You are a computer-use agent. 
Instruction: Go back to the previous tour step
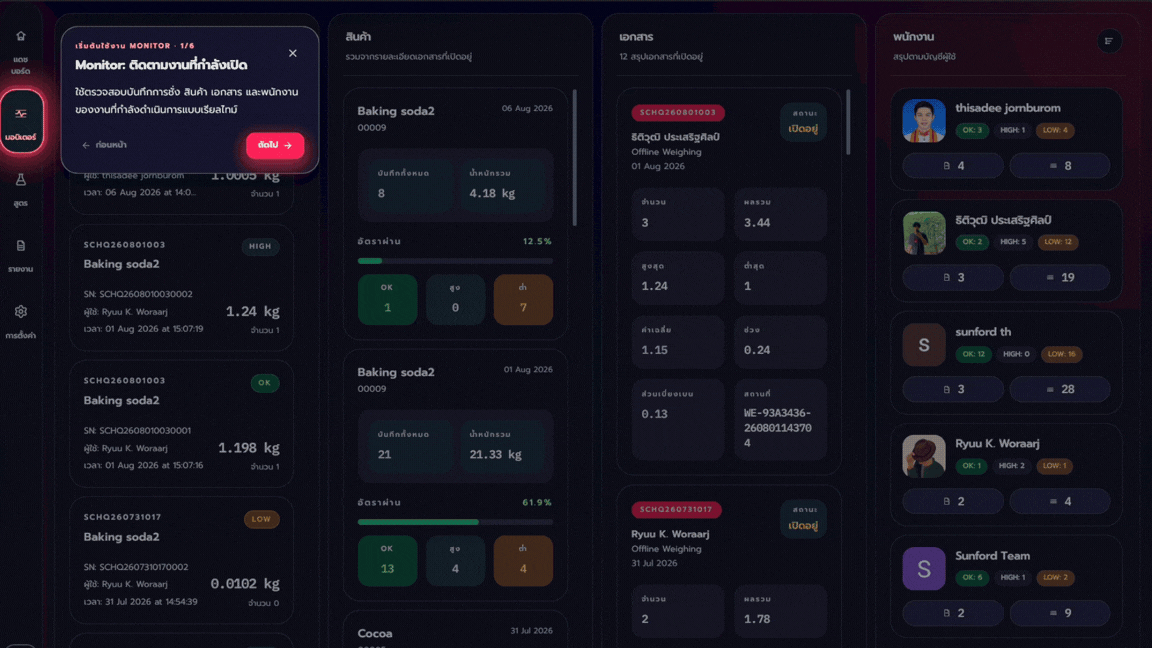click(104, 145)
